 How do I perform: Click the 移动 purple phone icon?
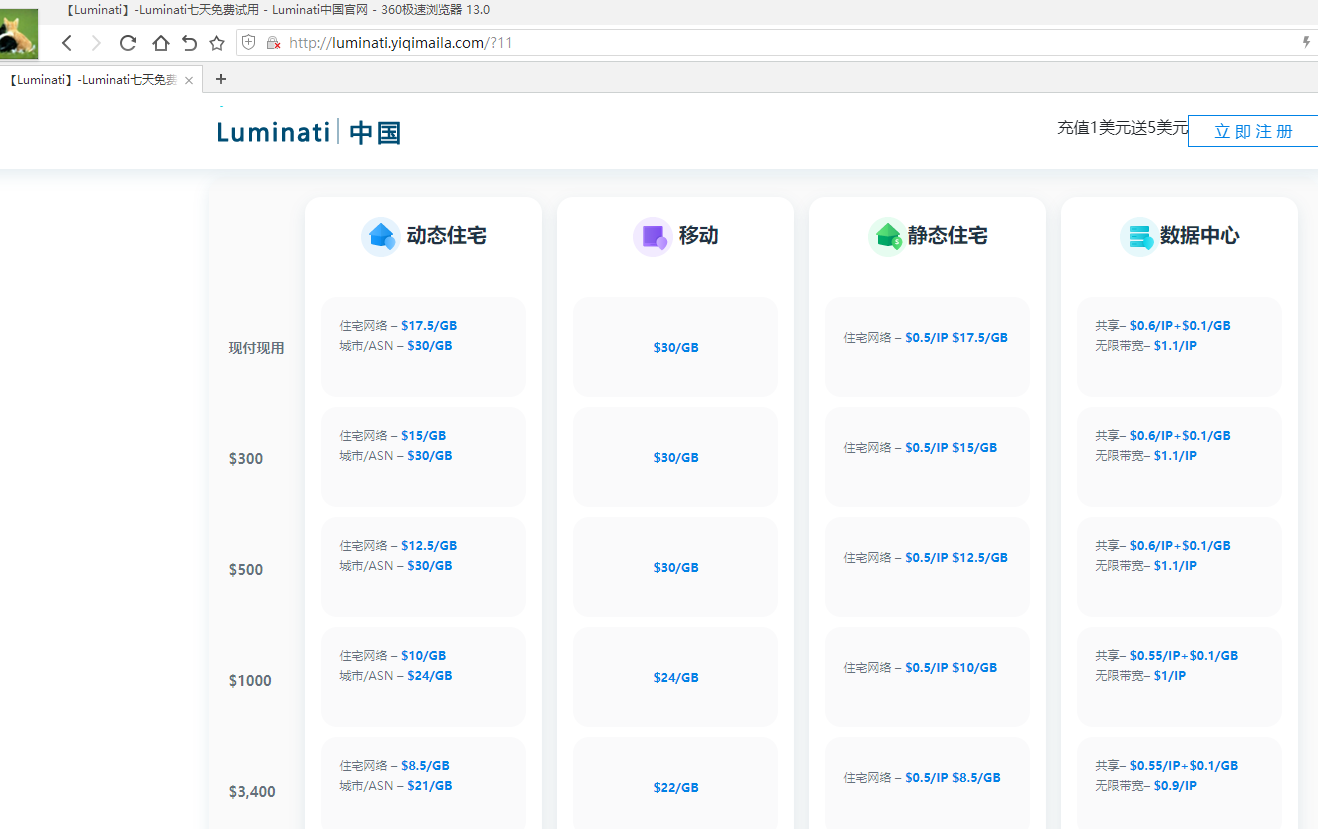(653, 237)
